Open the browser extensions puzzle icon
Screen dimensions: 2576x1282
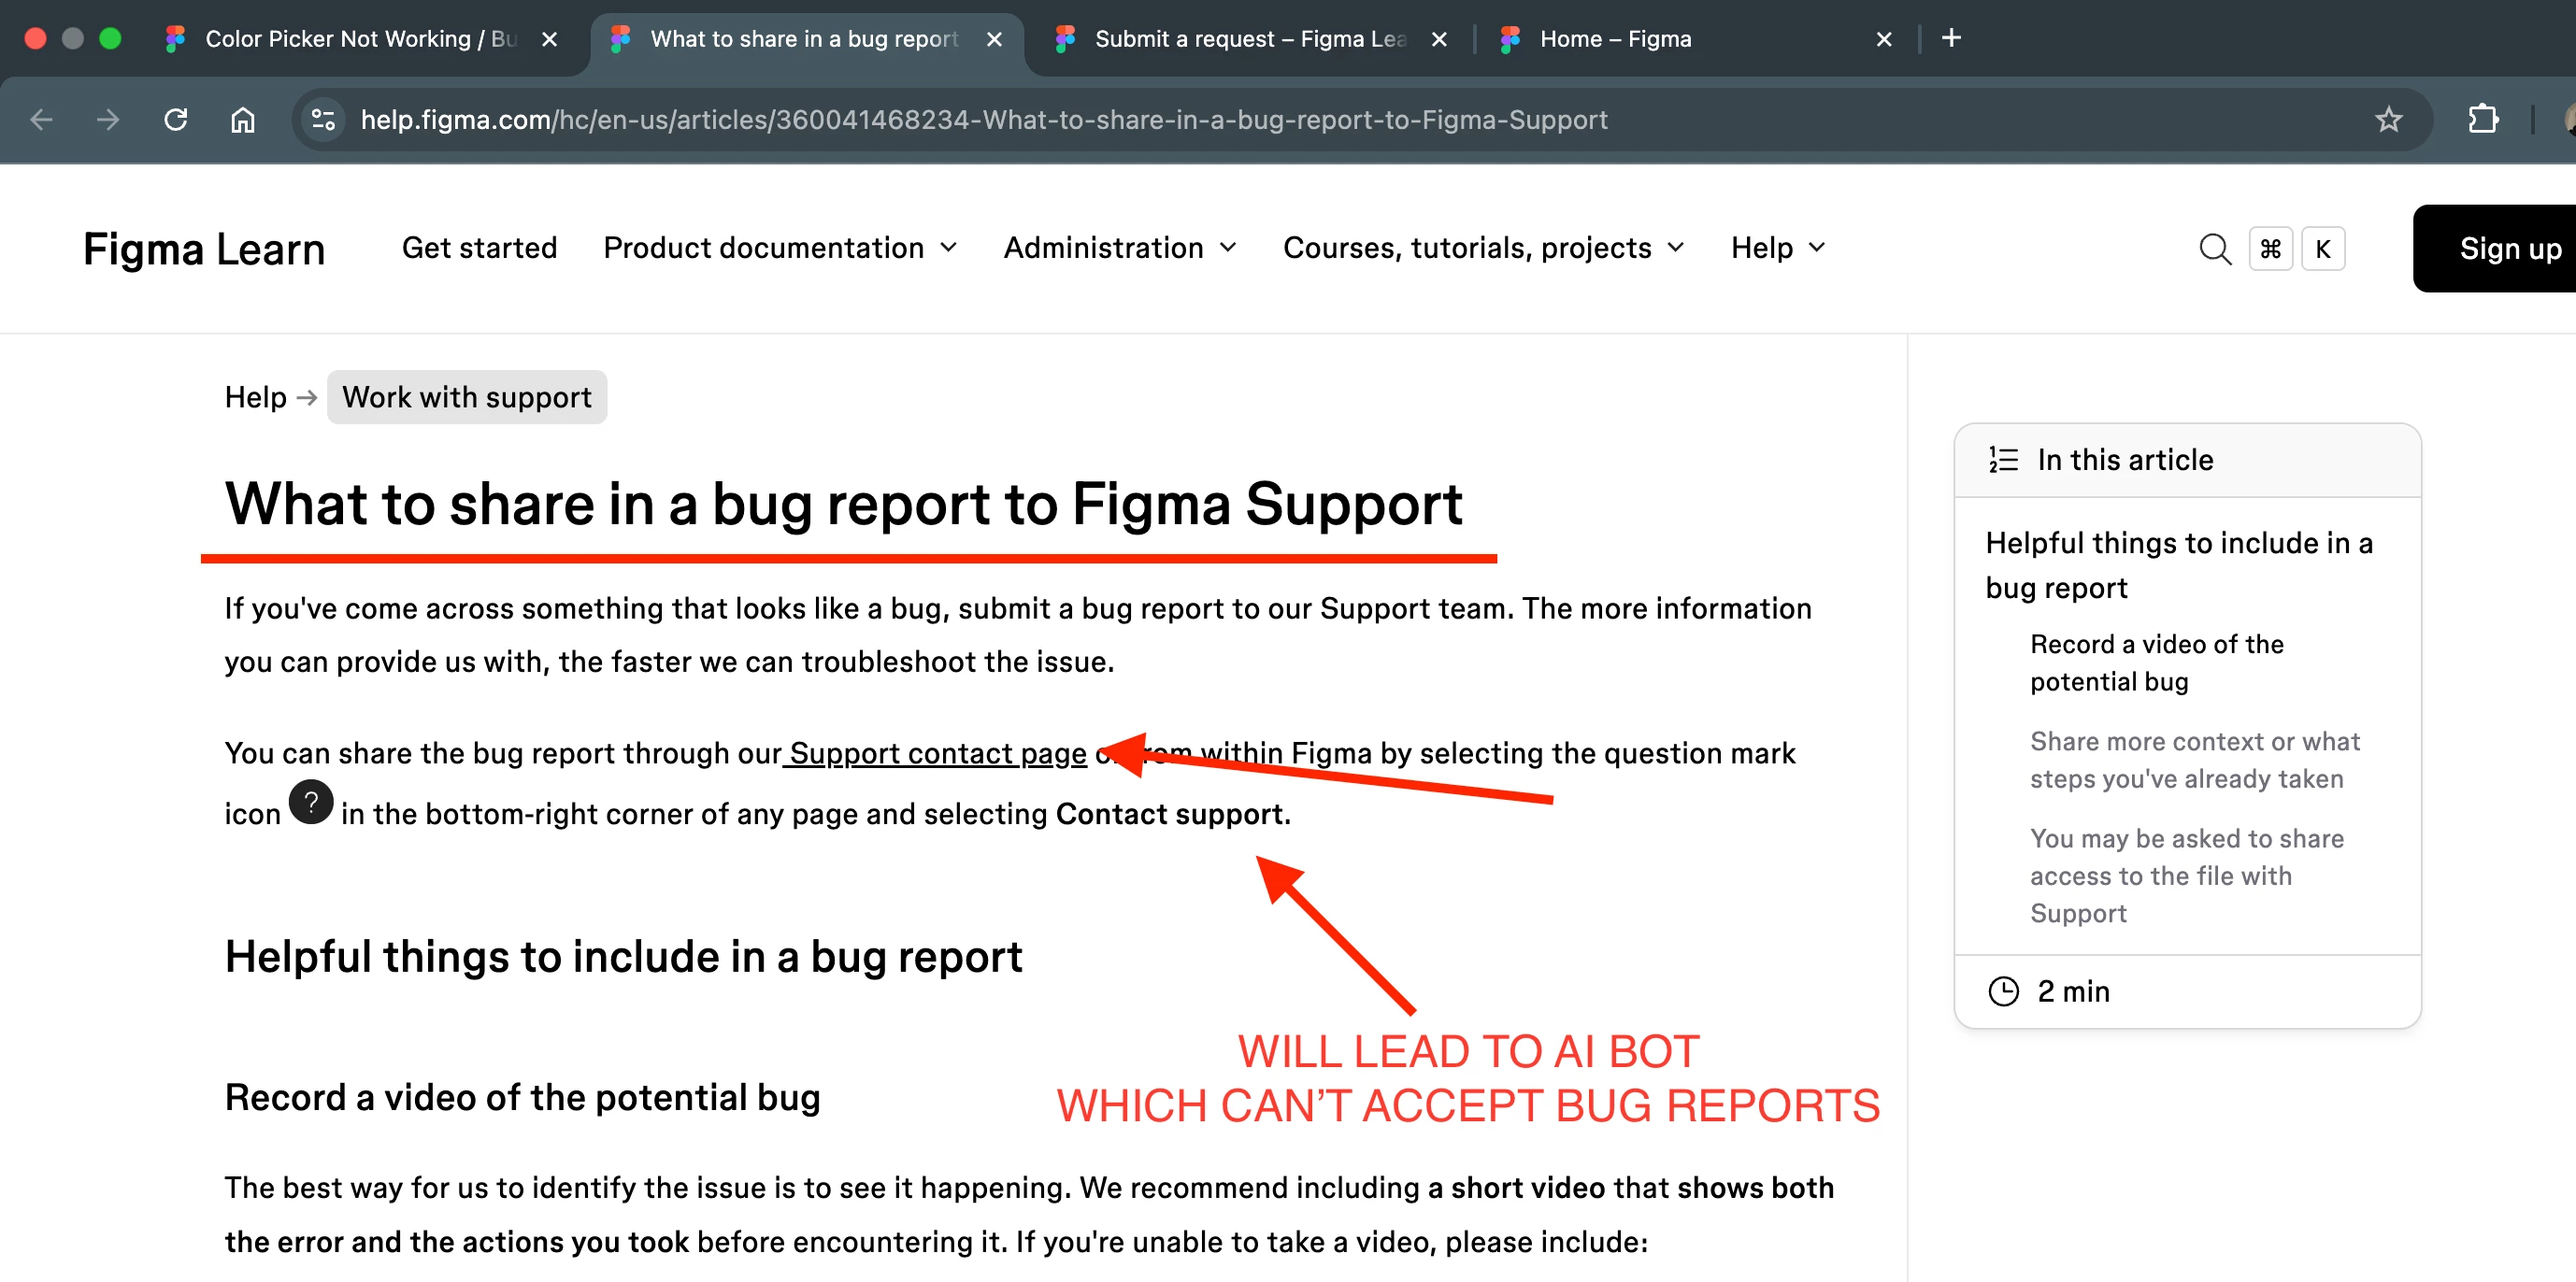(x=2482, y=120)
